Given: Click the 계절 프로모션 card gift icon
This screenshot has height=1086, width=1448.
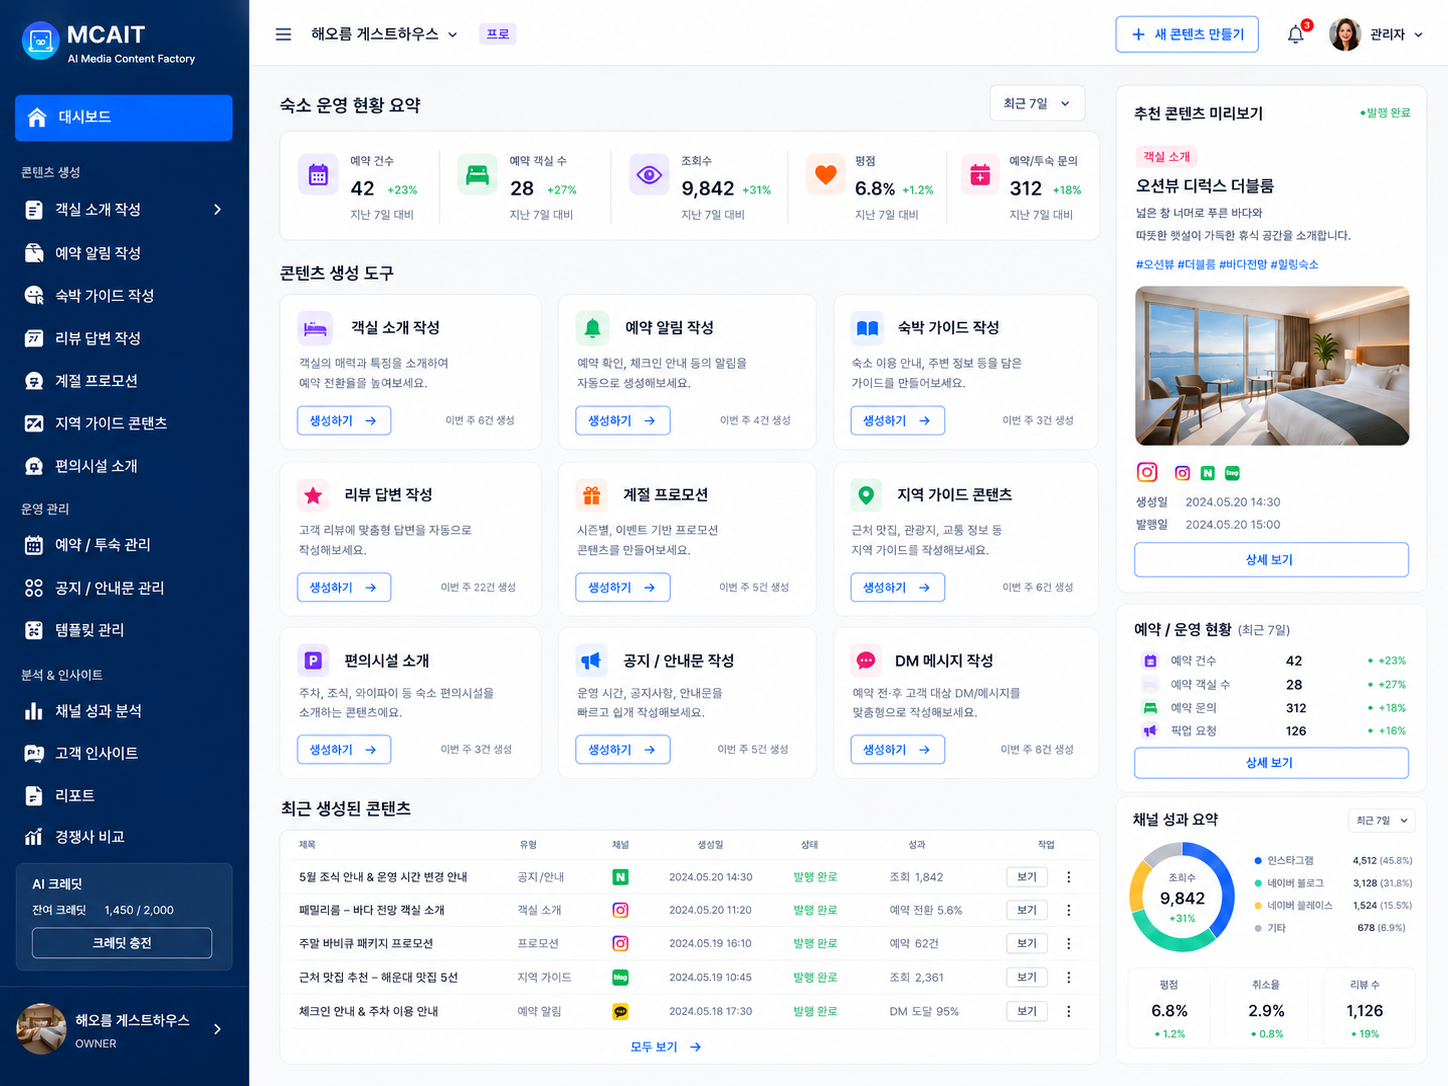Looking at the screenshot, I should click(x=592, y=494).
